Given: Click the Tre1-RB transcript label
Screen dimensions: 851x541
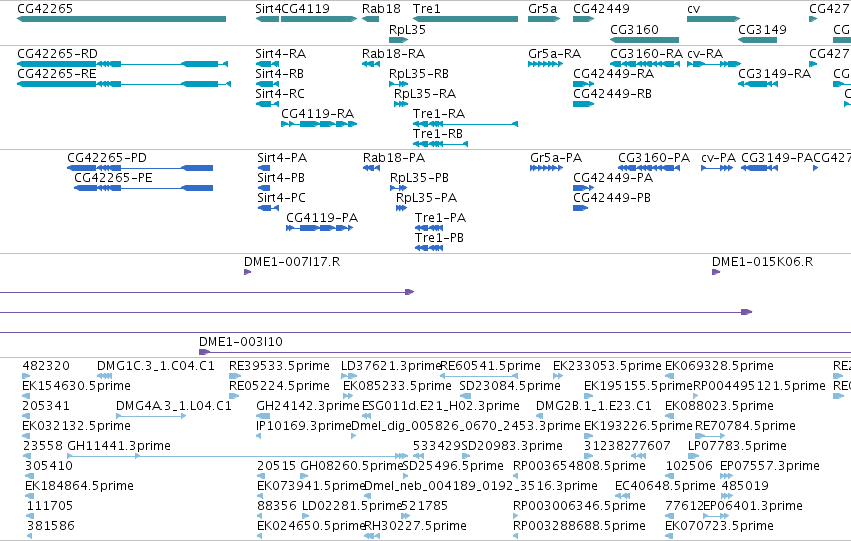Looking at the screenshot, I should click(x=438, y=134).
